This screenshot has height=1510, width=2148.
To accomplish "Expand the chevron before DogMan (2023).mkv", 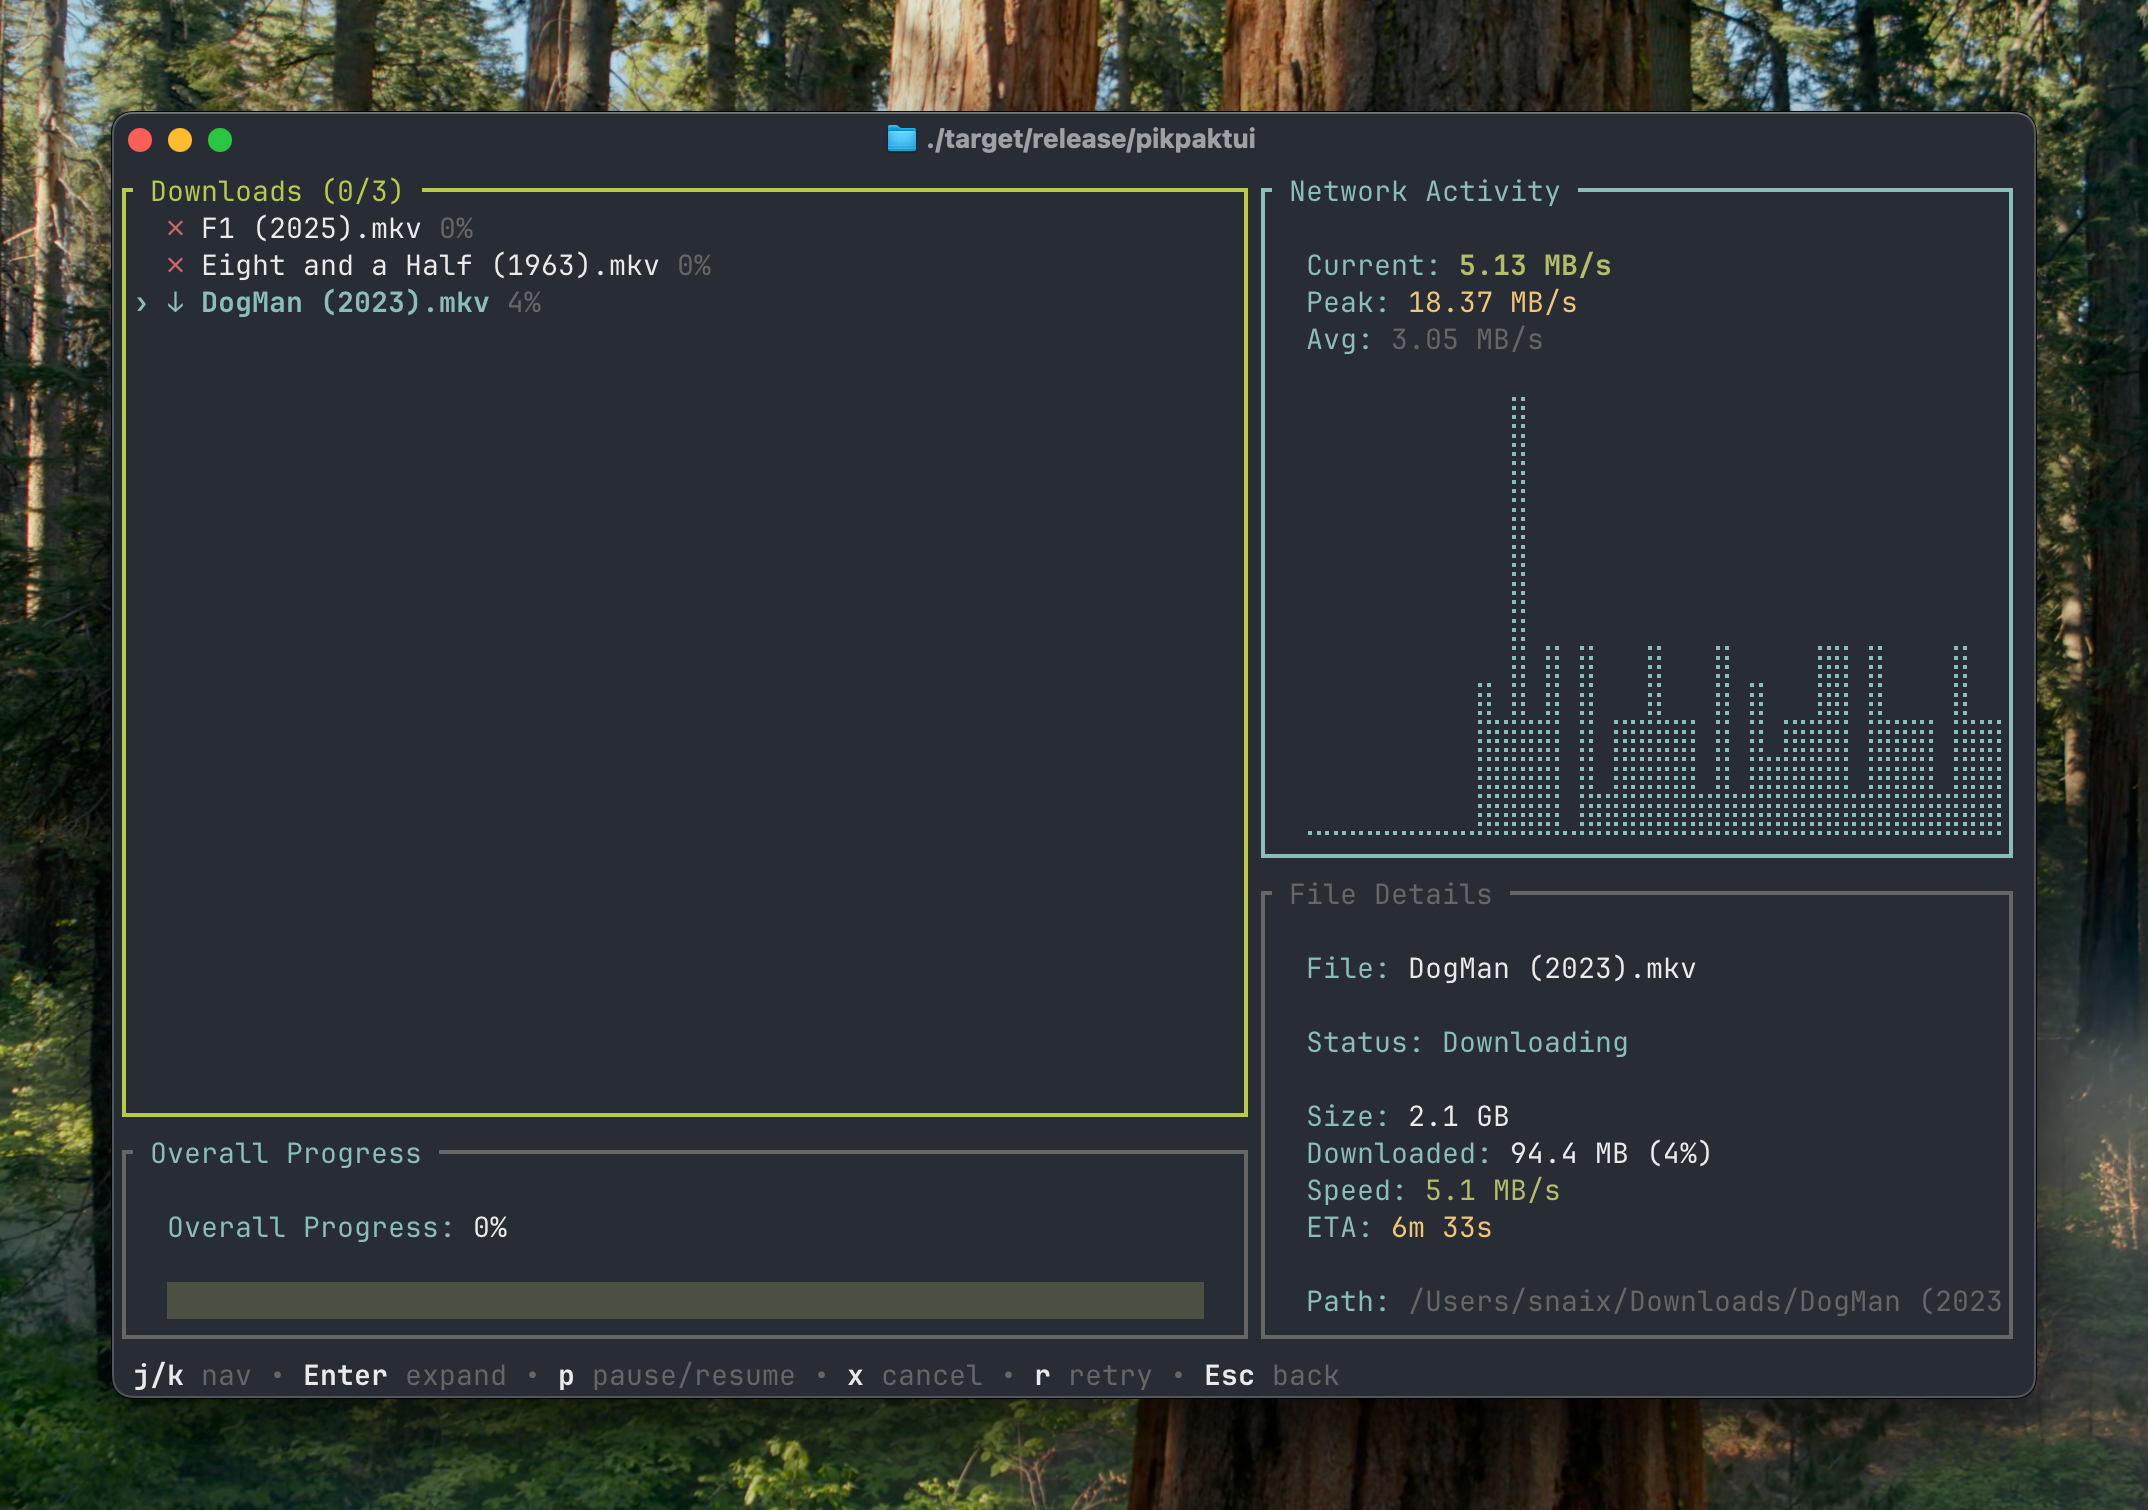I will pos(142,302).
